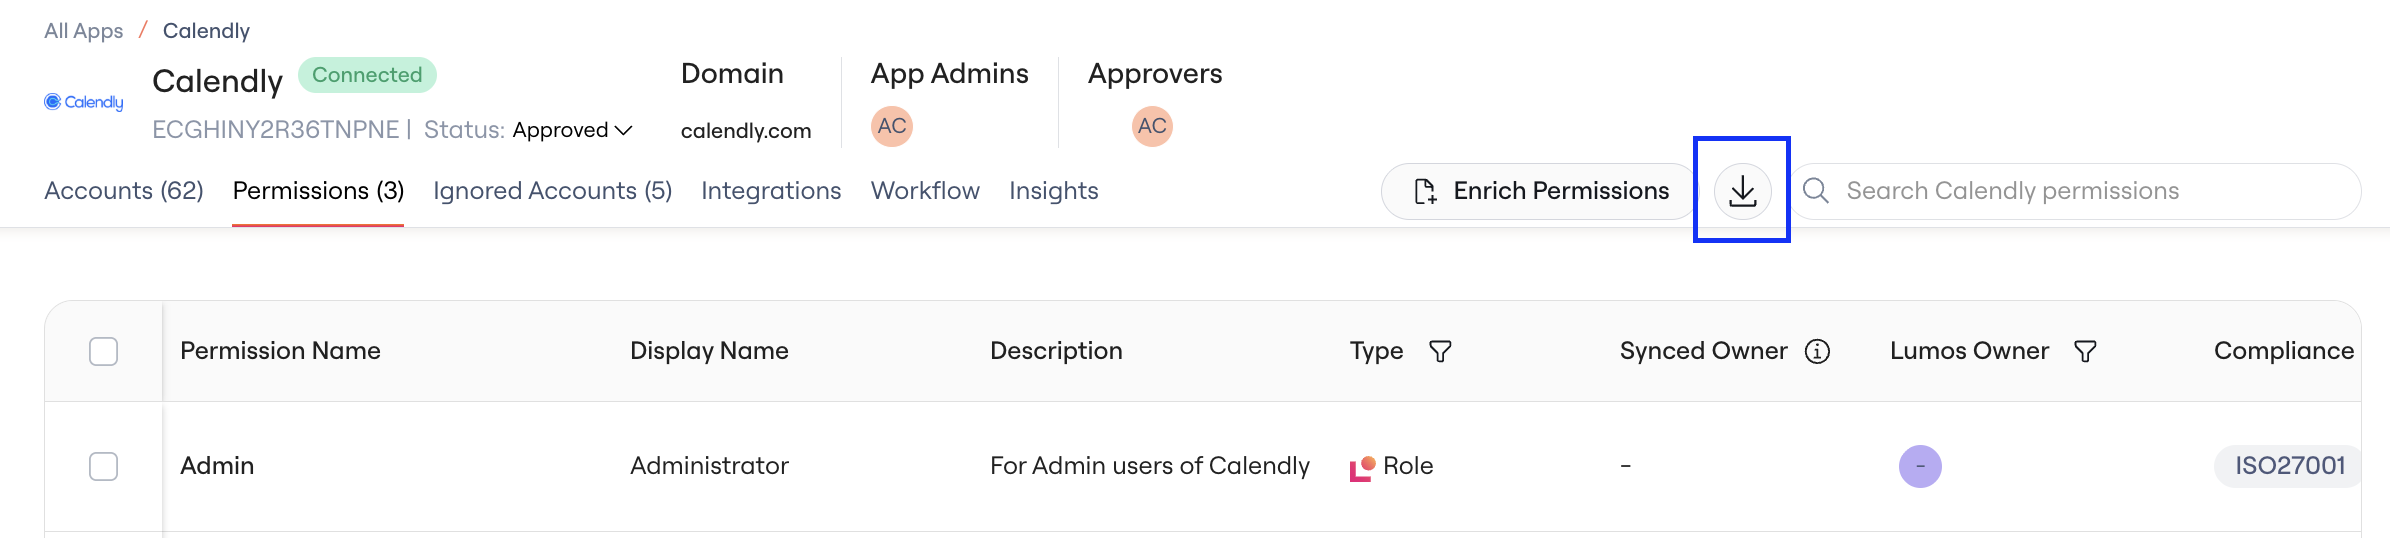This screenshot has width=2390, height=538.
Task: Go to the Integrations tab
Action: point(771,190)
